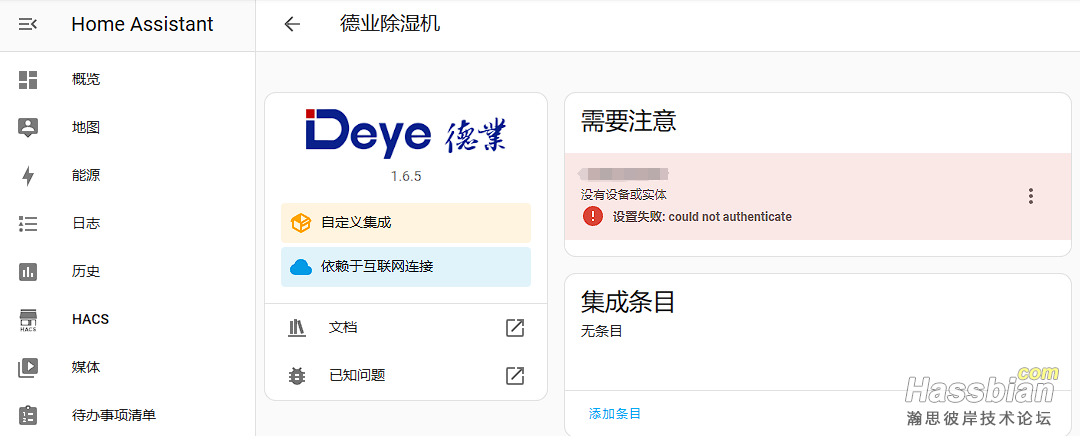
Task: Click the 没有设备或实体 text
Action: [x=623, y=195]
